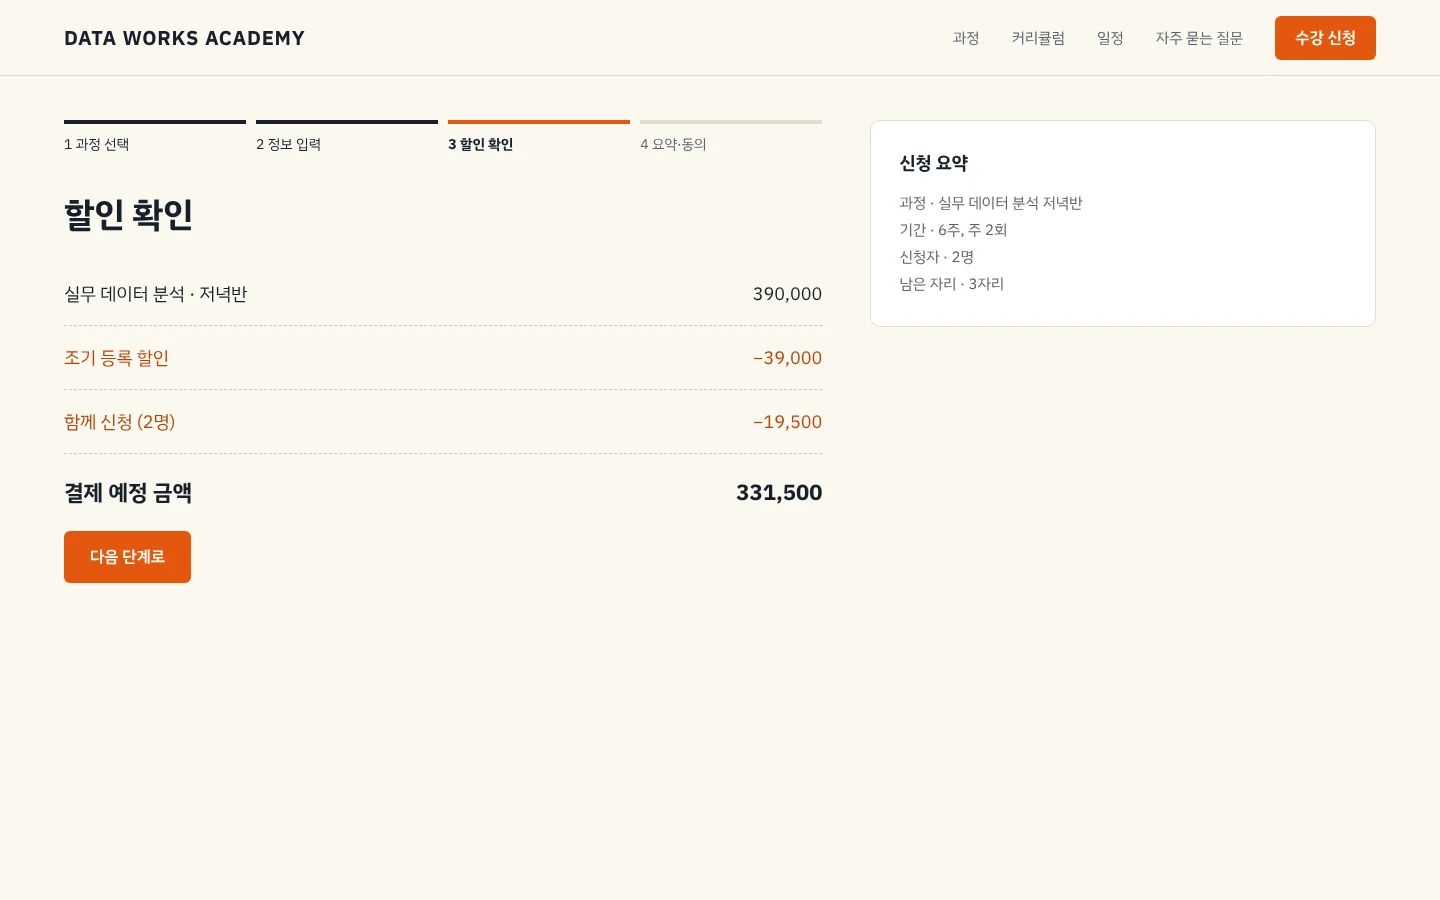Open the 과정 nav link
Image resolution: width=1440 pixels, height=900 pixels.
coord(966,38)
